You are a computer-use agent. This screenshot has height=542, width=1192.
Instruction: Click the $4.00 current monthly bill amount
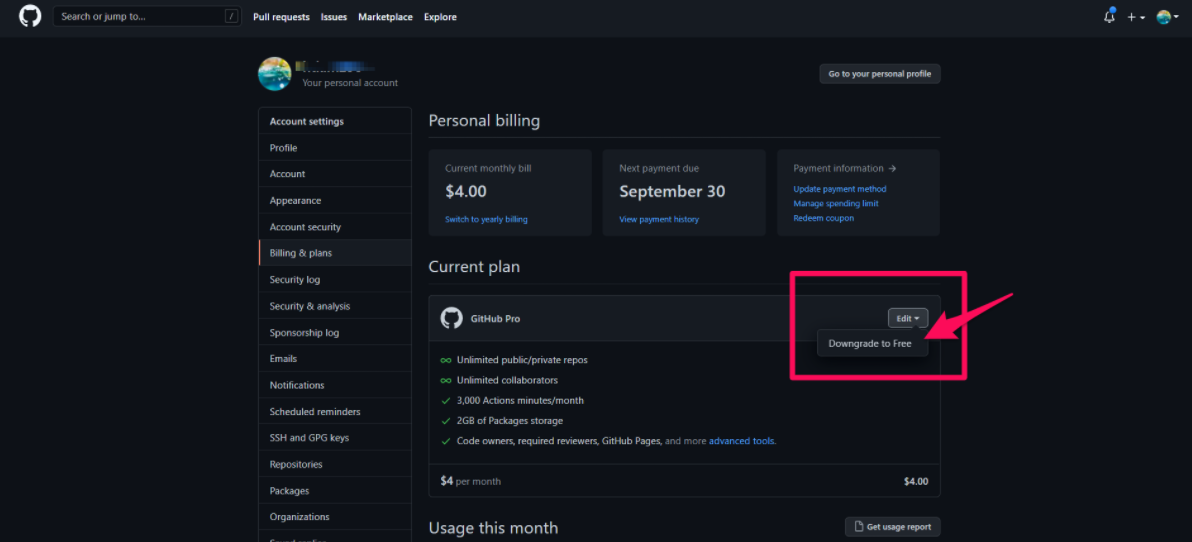pyautogui.click(x=465, y=192)
